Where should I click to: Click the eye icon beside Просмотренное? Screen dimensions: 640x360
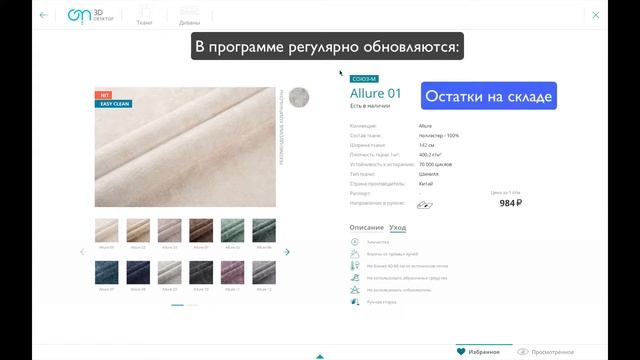point(522,351)
